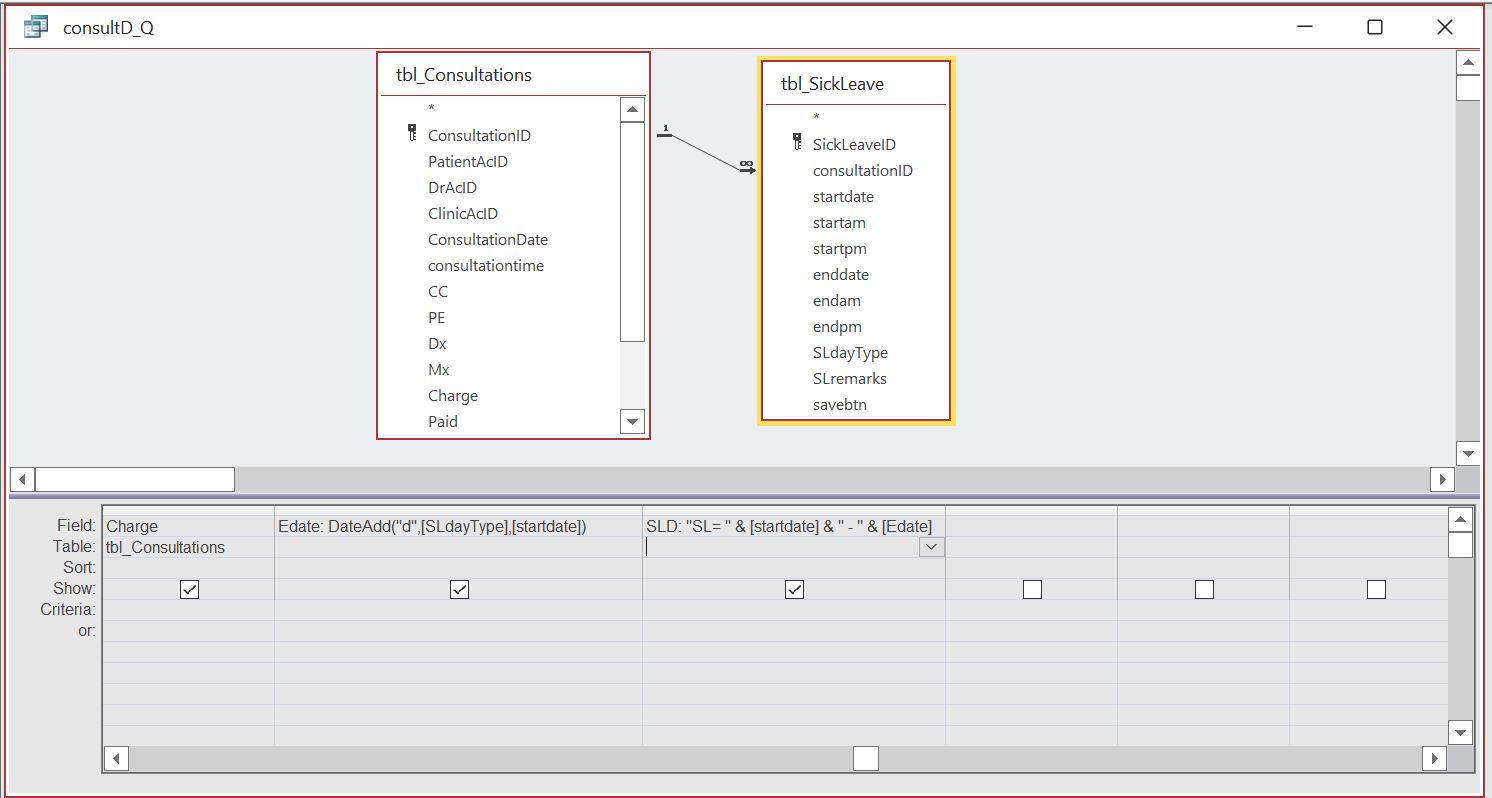Select the endam field
This screenshot has height=798, width=1492.
pyautogui.click(x=836, y=300)
